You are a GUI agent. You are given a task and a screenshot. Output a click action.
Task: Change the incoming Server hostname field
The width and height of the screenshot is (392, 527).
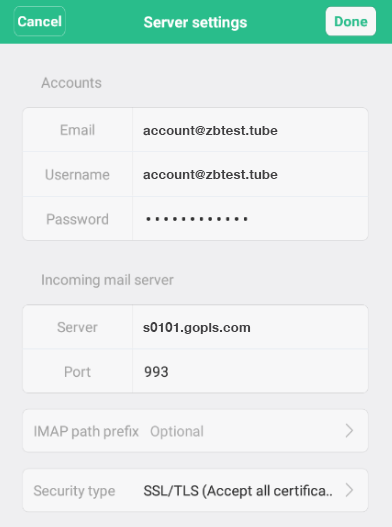coord(250,327)
